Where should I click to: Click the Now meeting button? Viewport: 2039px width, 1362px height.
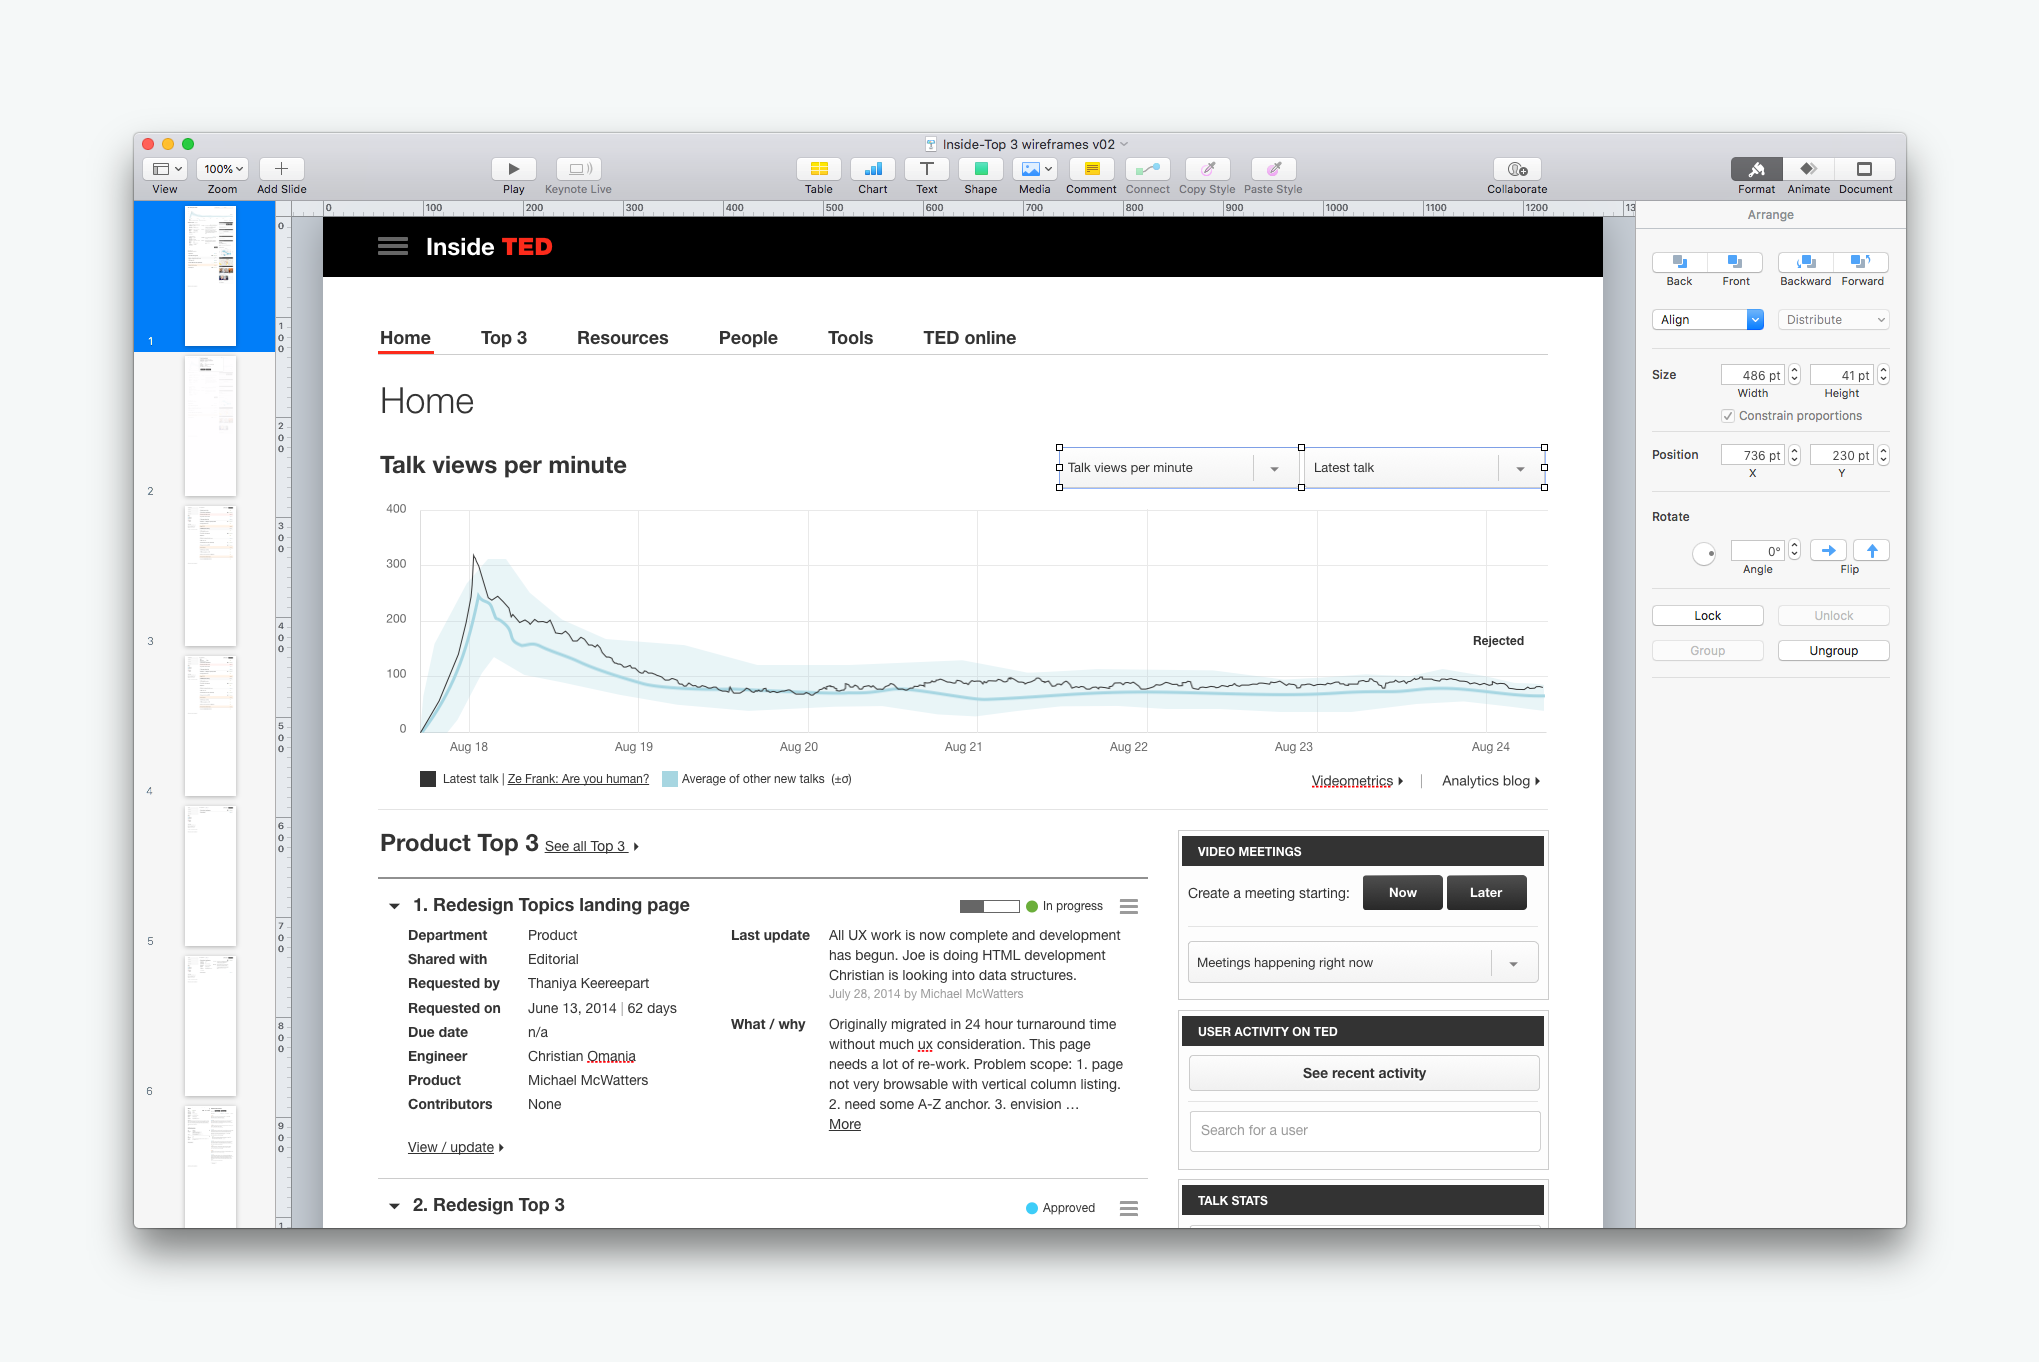pyautogui.click(x=1403, y=893)
